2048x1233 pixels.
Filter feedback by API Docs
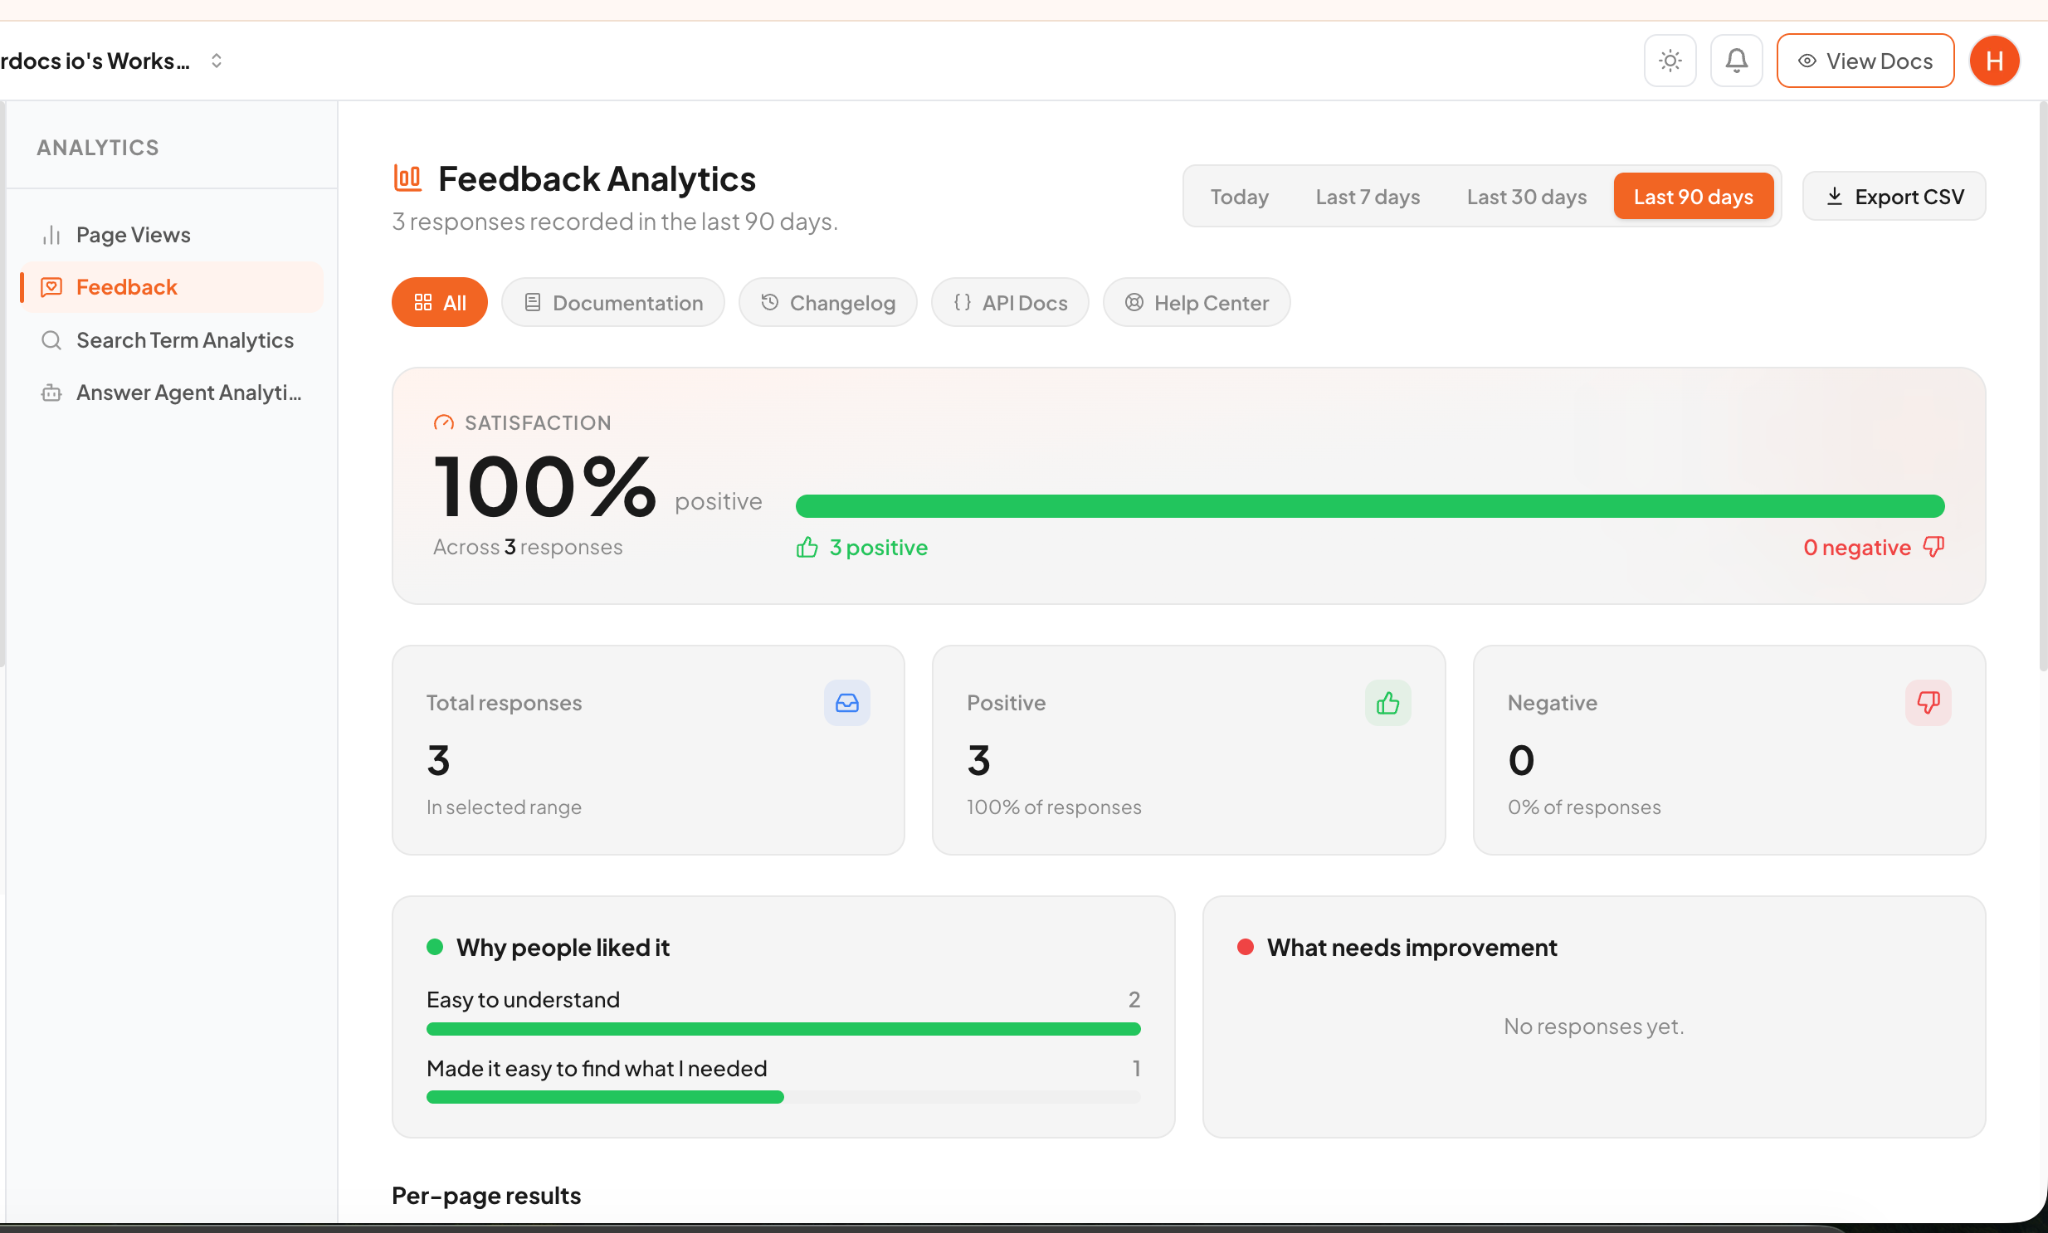1010,303
